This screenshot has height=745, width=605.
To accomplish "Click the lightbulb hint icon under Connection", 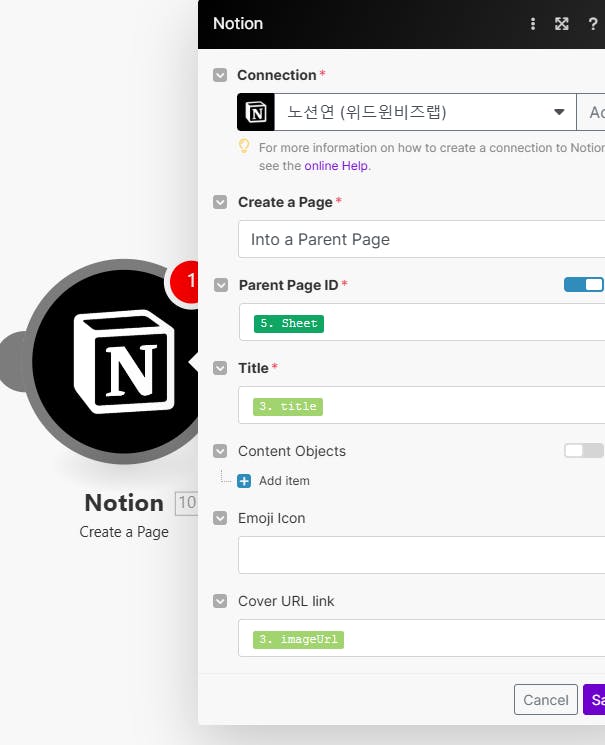I will point(244,146).
